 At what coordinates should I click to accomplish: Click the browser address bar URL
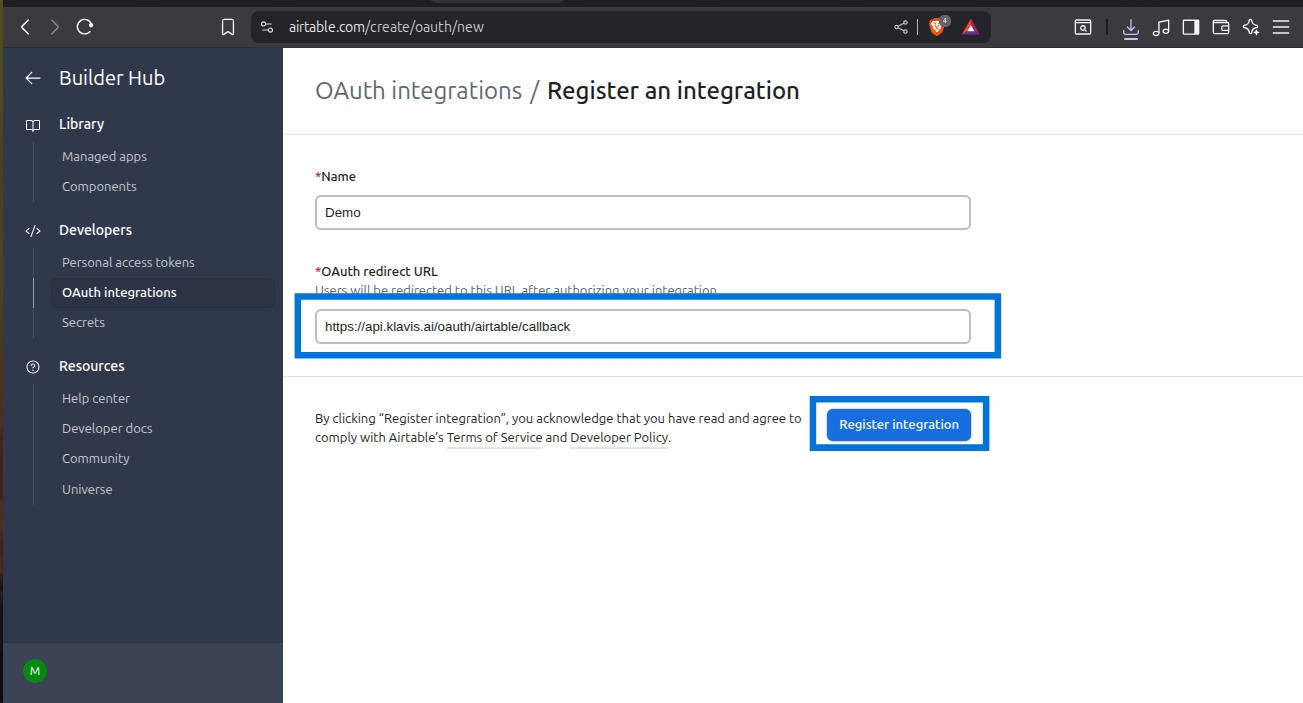click(386, 27)
